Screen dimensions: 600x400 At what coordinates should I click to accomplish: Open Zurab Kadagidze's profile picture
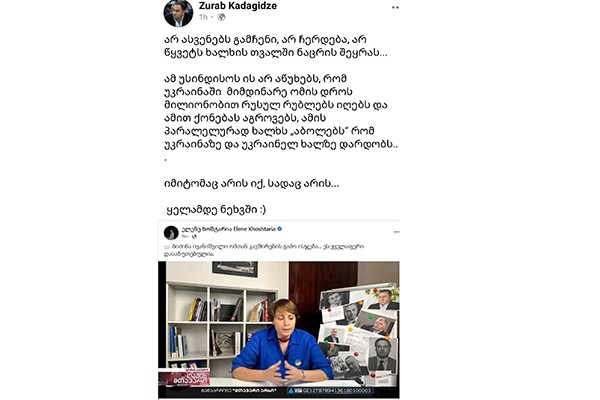[x=178, y=13]
